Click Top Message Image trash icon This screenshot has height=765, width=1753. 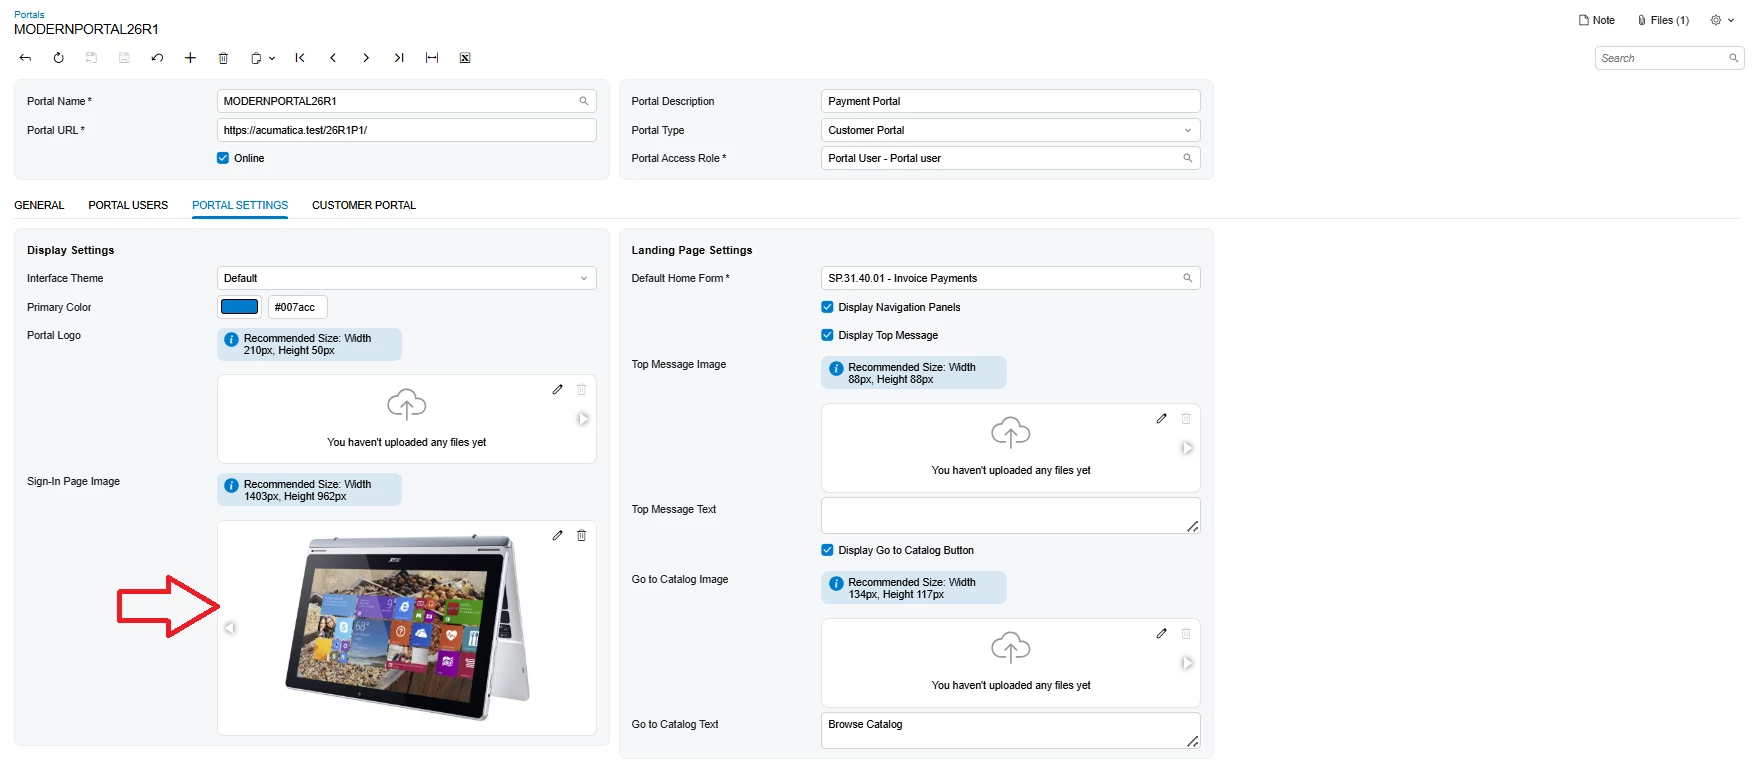[1185, 418]
